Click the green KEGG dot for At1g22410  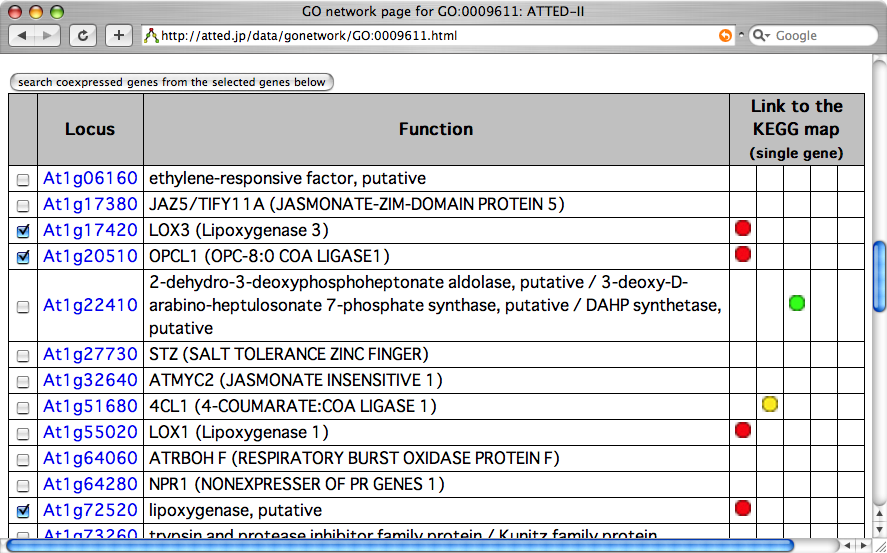[797, 303]
